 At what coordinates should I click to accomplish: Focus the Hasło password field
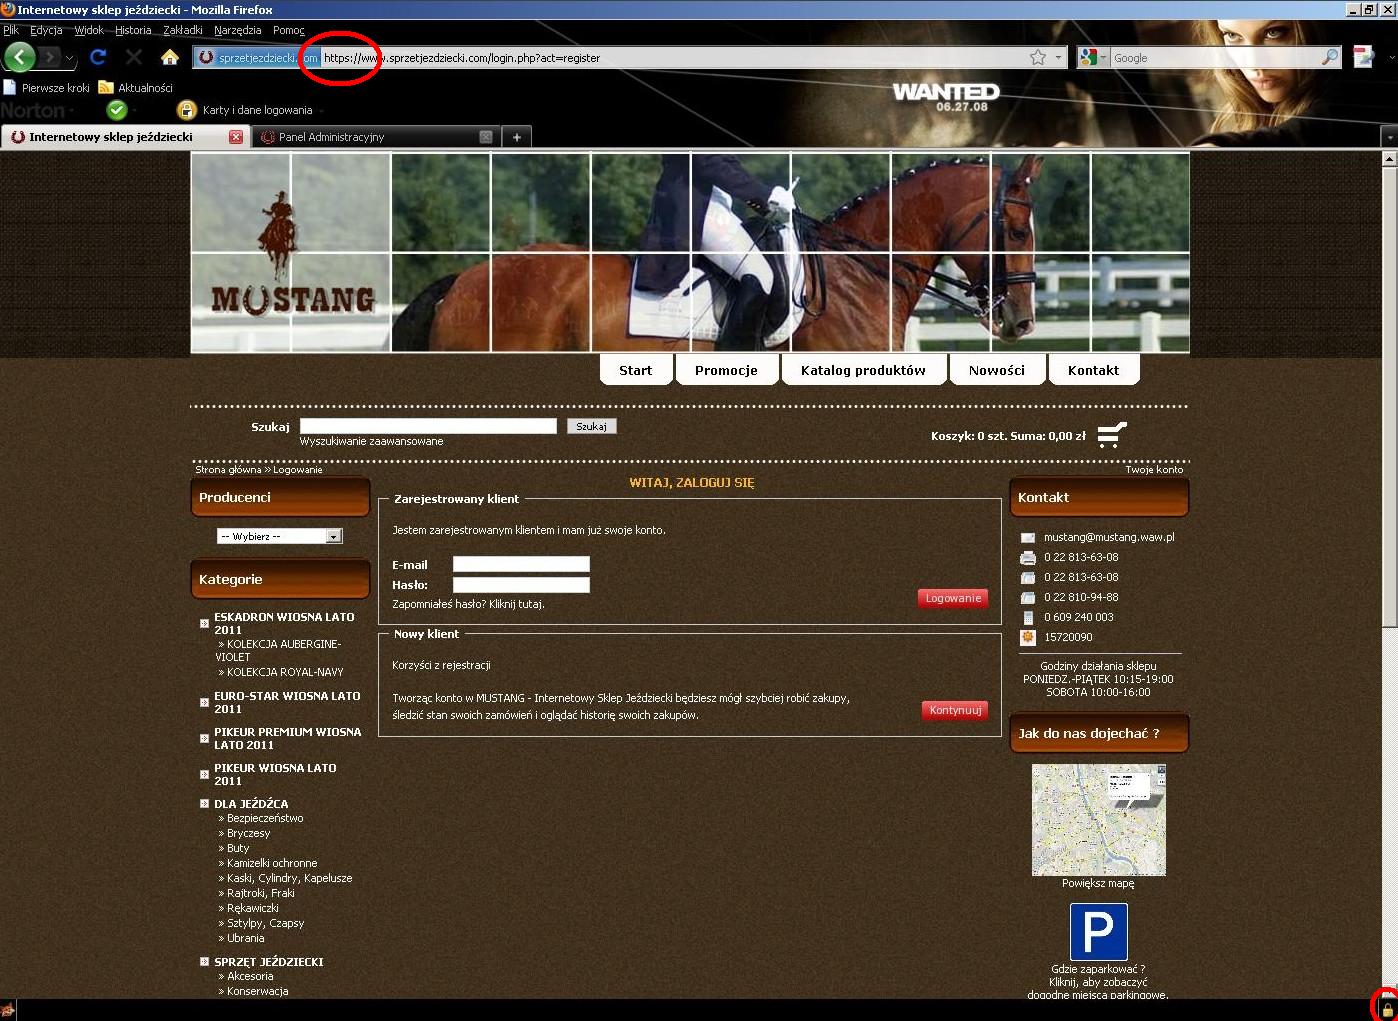[x=521, y=585]
